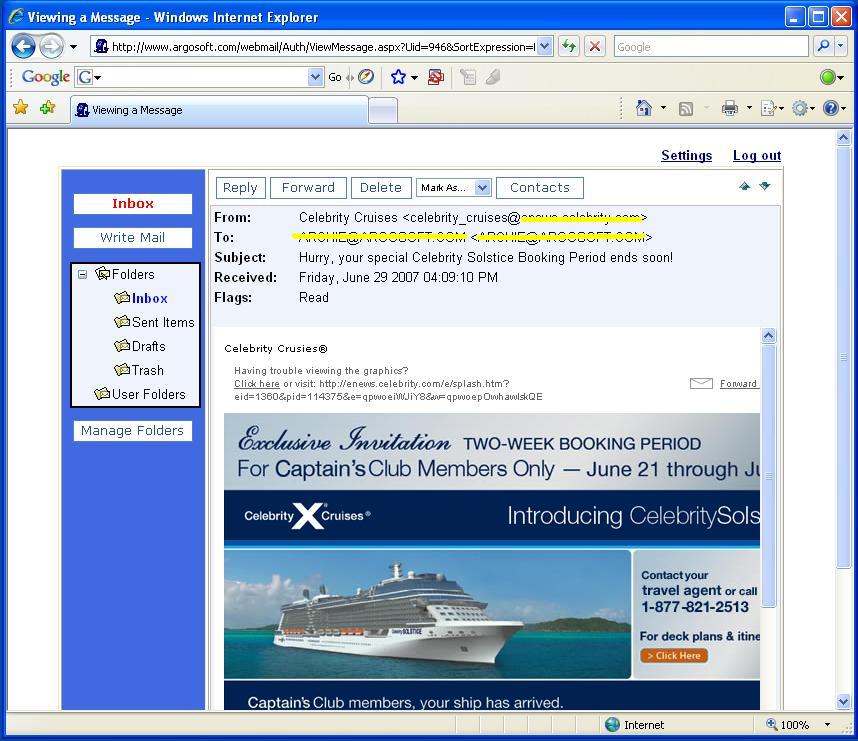858x741 pixels.
Task: Open the bookmarks star dropdown arrow
Action: click(414, 78)
